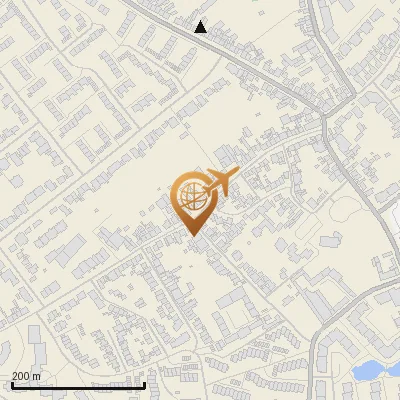This screenshot has width=400, height=400.
Task: Click the airplane on the orange pin
Action: 222,181
